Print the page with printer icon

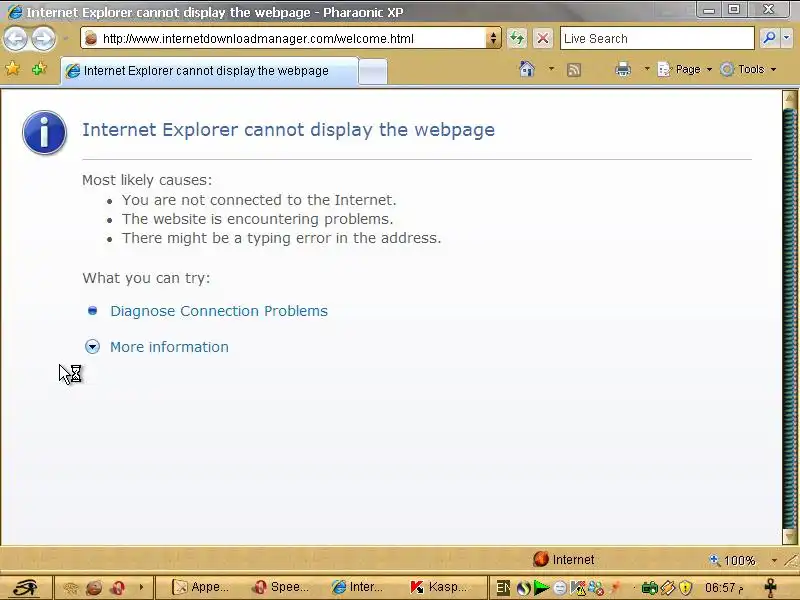623,69
